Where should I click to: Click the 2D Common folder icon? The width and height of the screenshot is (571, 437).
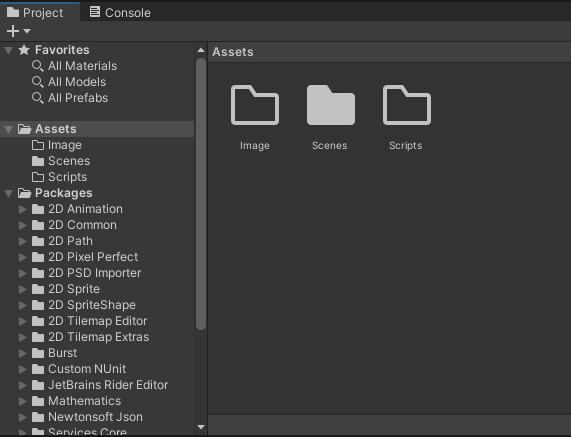click(38, 225)
